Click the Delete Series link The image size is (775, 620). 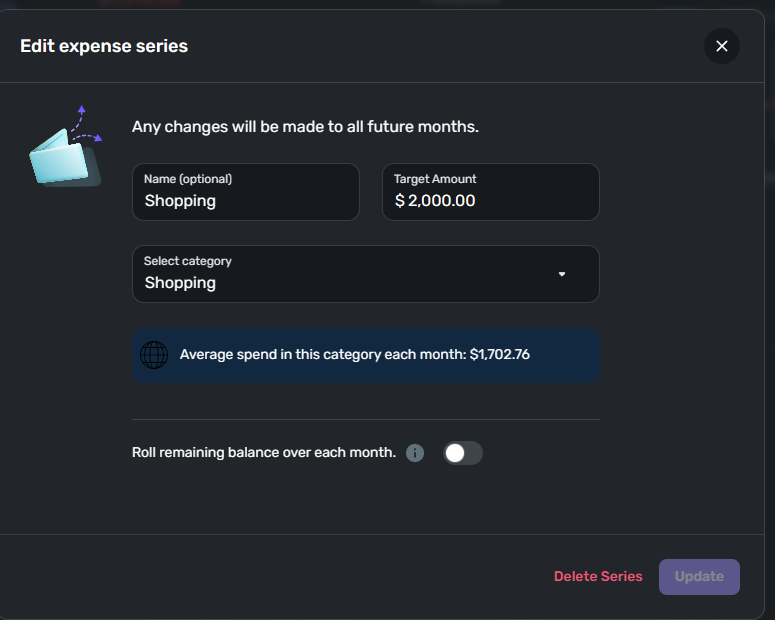598,577
